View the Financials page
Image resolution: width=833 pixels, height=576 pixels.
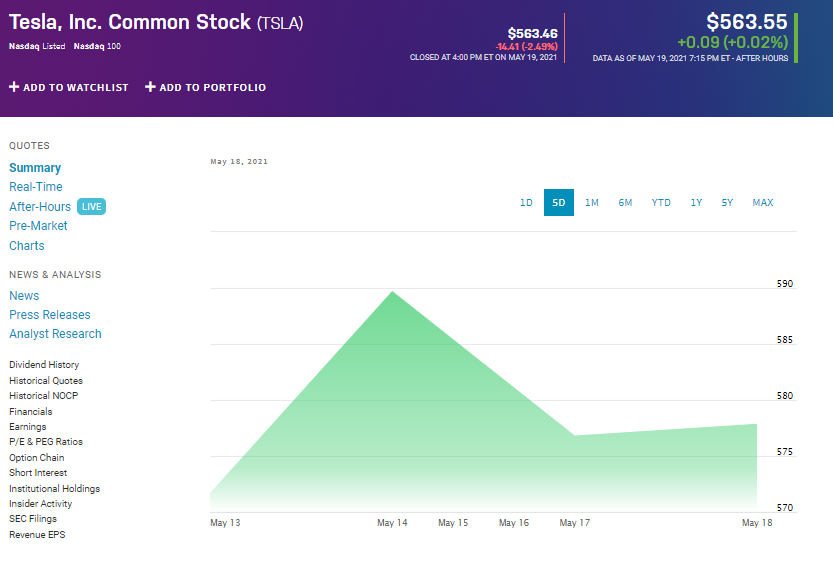pyautogui.click(x=31, y=411)
